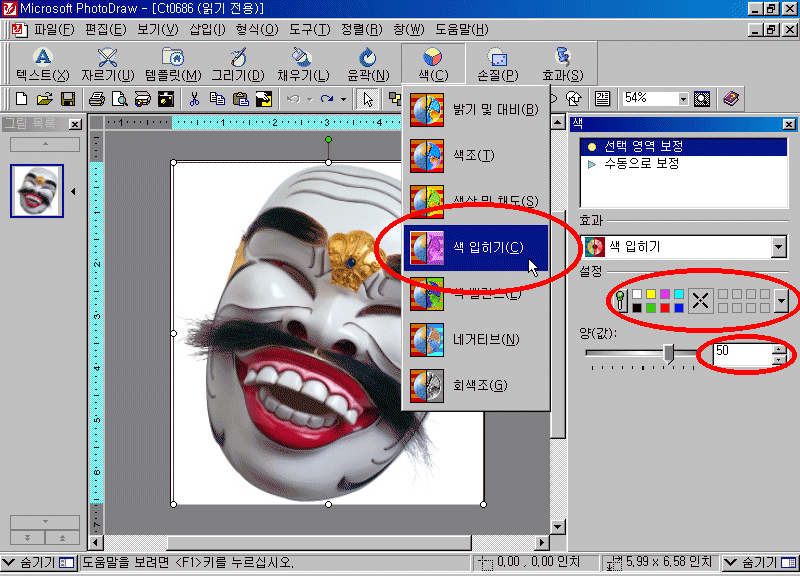The width and height of the screenshot is (800, 576).
Task: Click the undo arrow icon
Action: tap(293, 99)
